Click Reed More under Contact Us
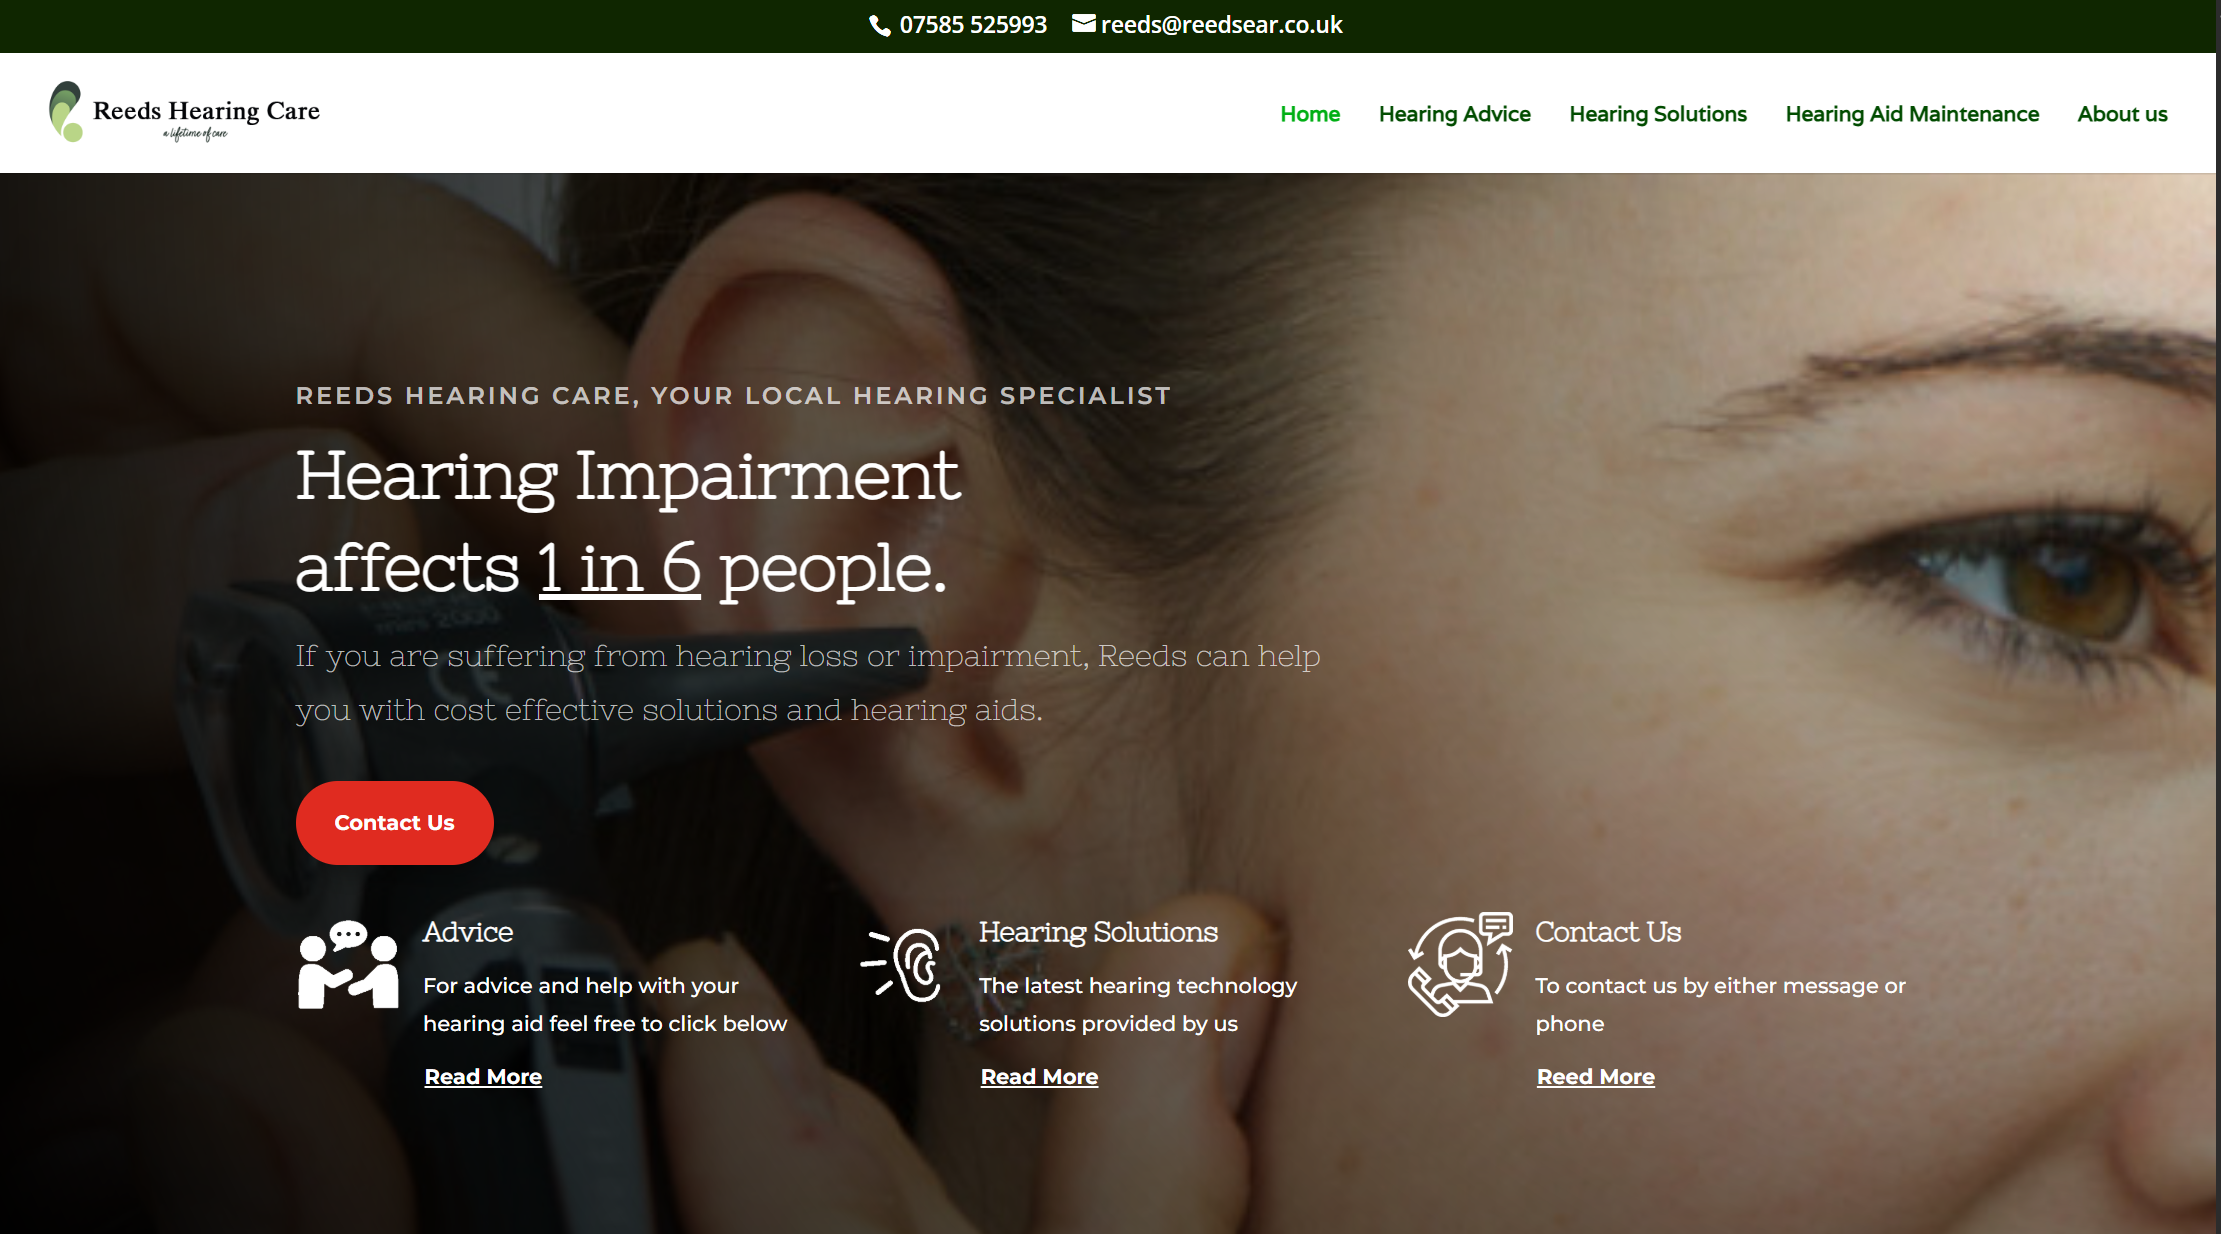The height and width of the screenshot is (1234, 2221). click(x=1595, y=1077)
